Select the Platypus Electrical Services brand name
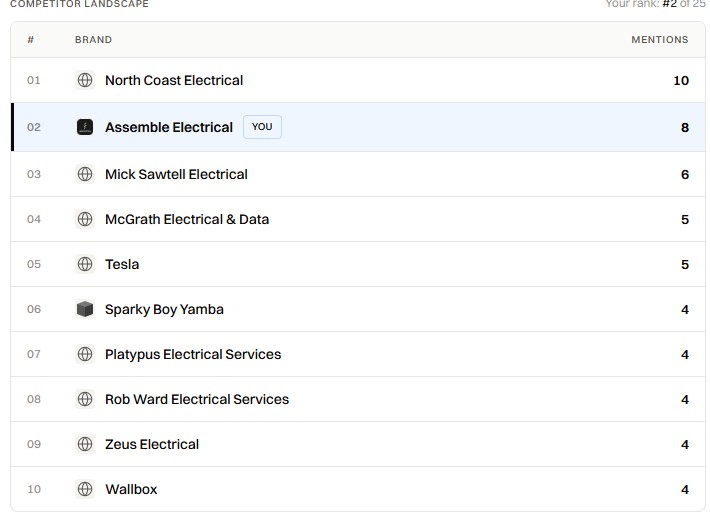Image resolution: width=710 pixels, height=512 pixels. click(193, 354)
